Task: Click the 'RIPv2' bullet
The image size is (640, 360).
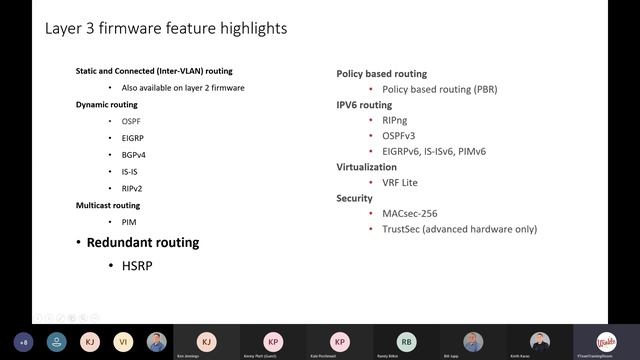Action: (132, 189)
